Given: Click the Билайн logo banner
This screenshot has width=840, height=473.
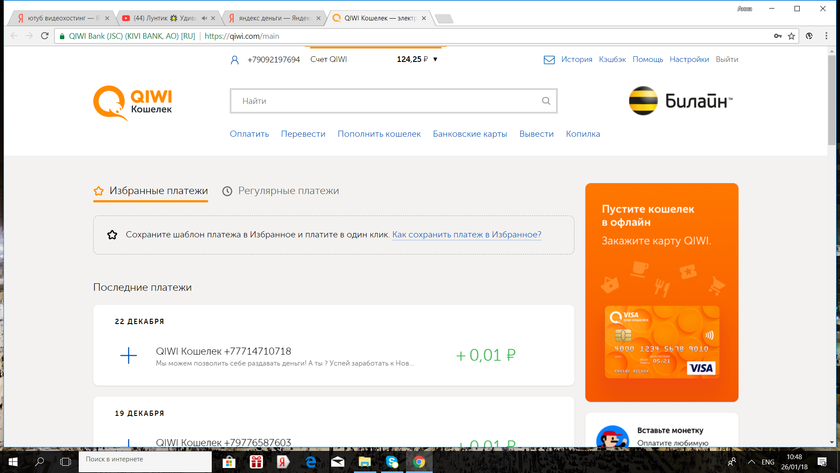Looking at the screenshot, I should [680, 101].
